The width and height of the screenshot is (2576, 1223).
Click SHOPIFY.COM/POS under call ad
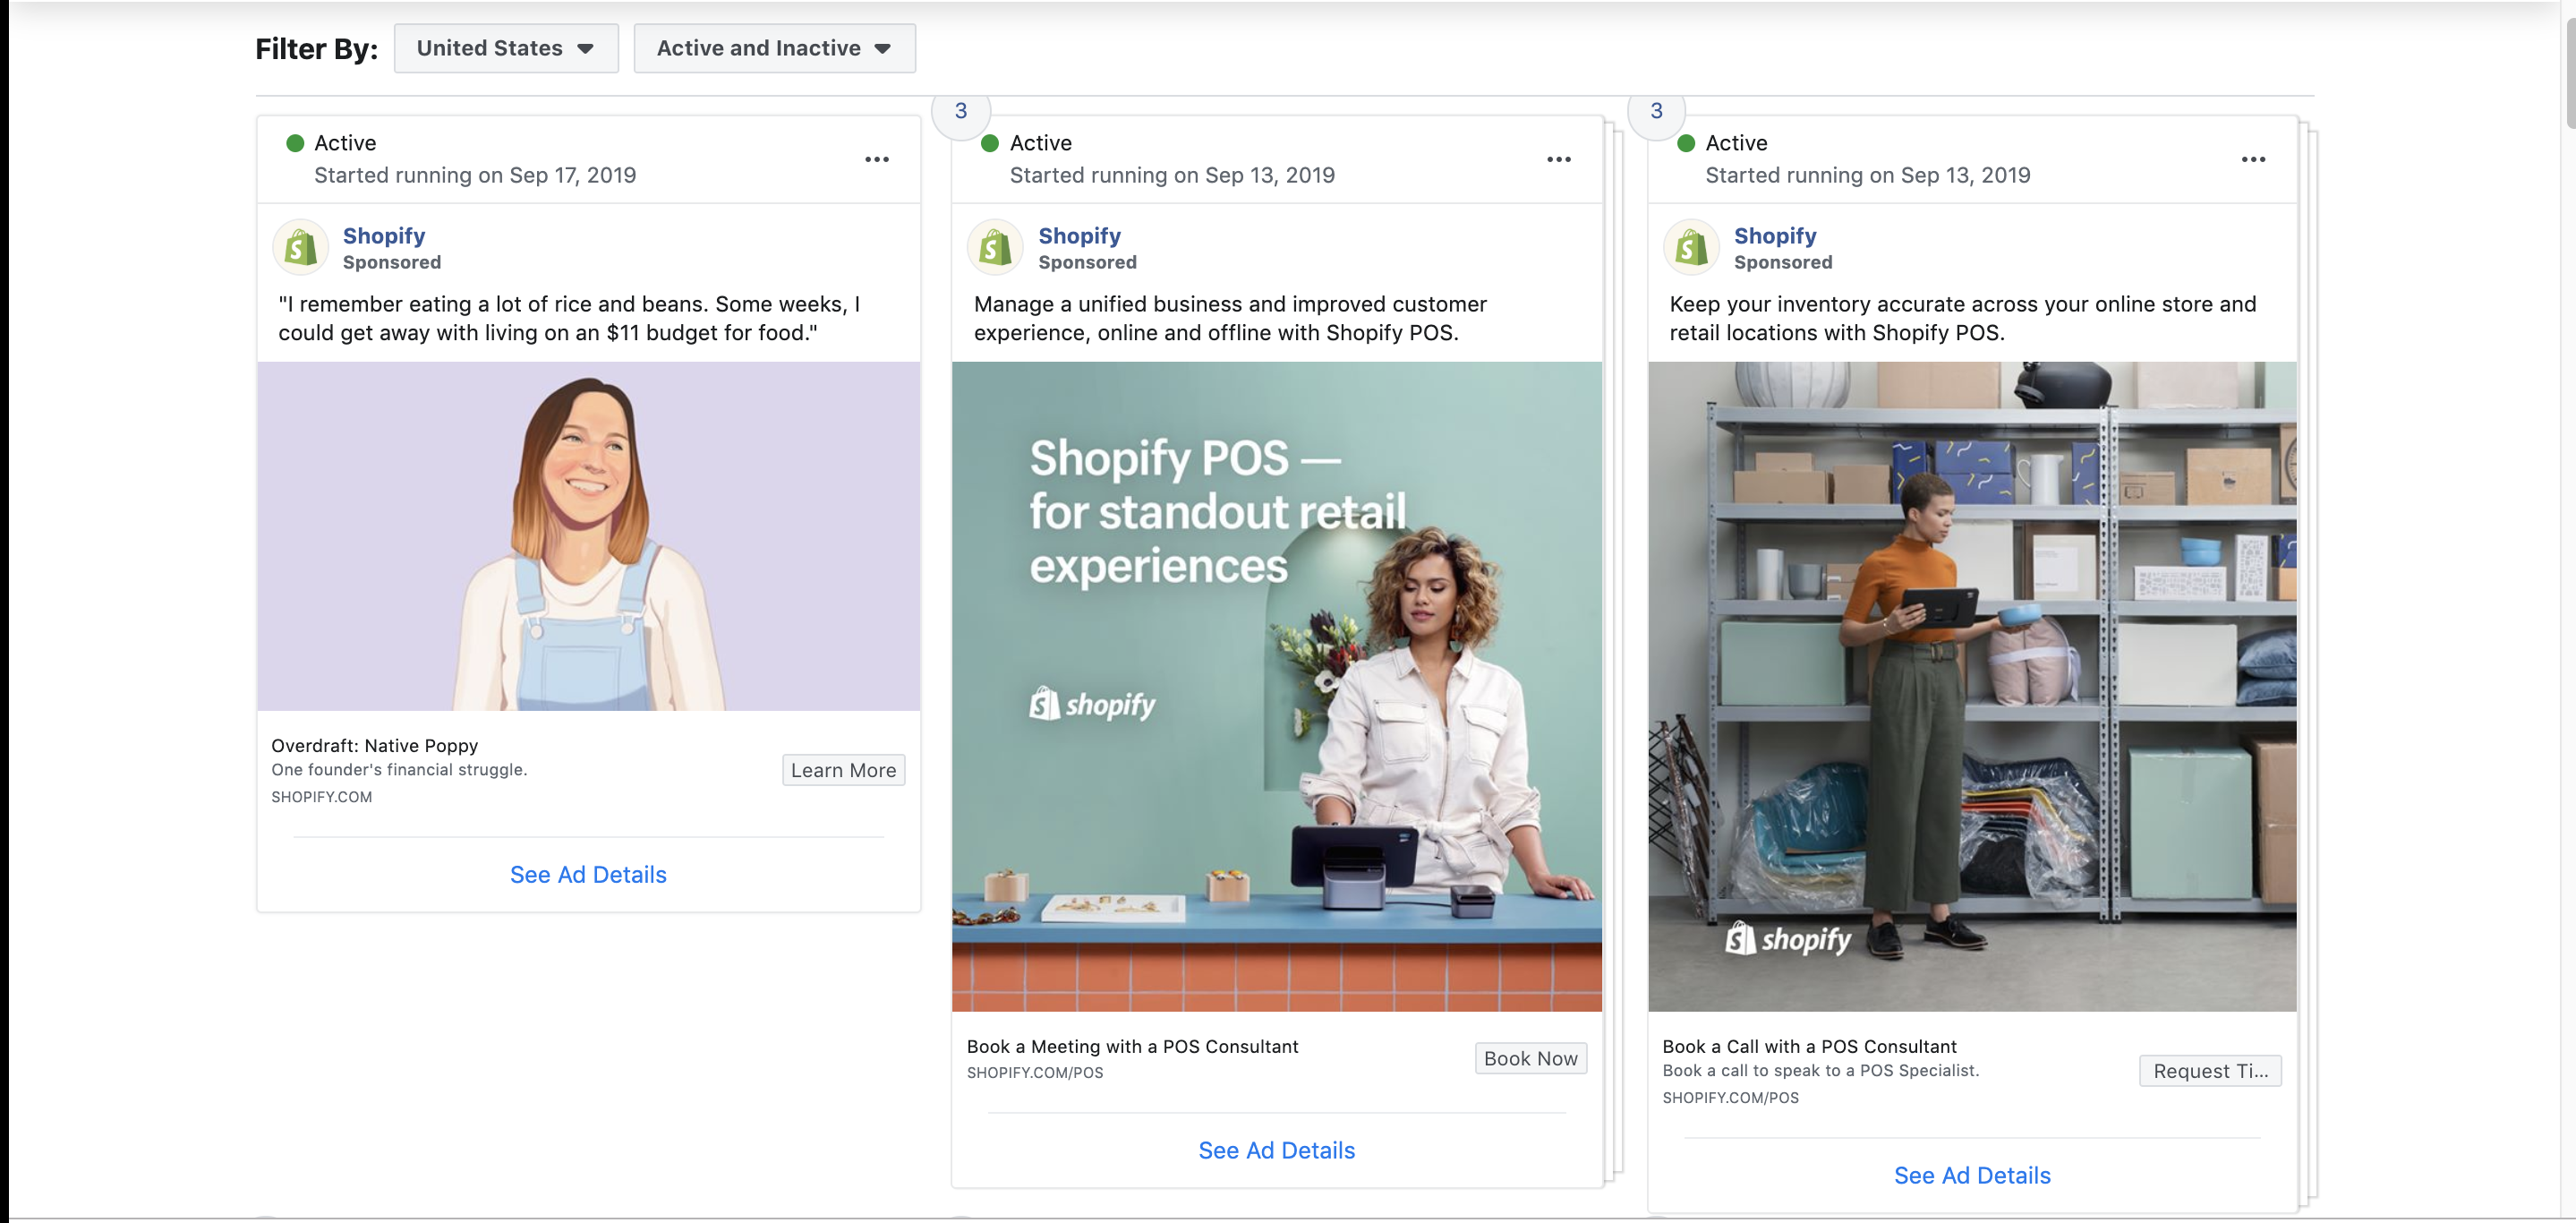(1730, 1097)
